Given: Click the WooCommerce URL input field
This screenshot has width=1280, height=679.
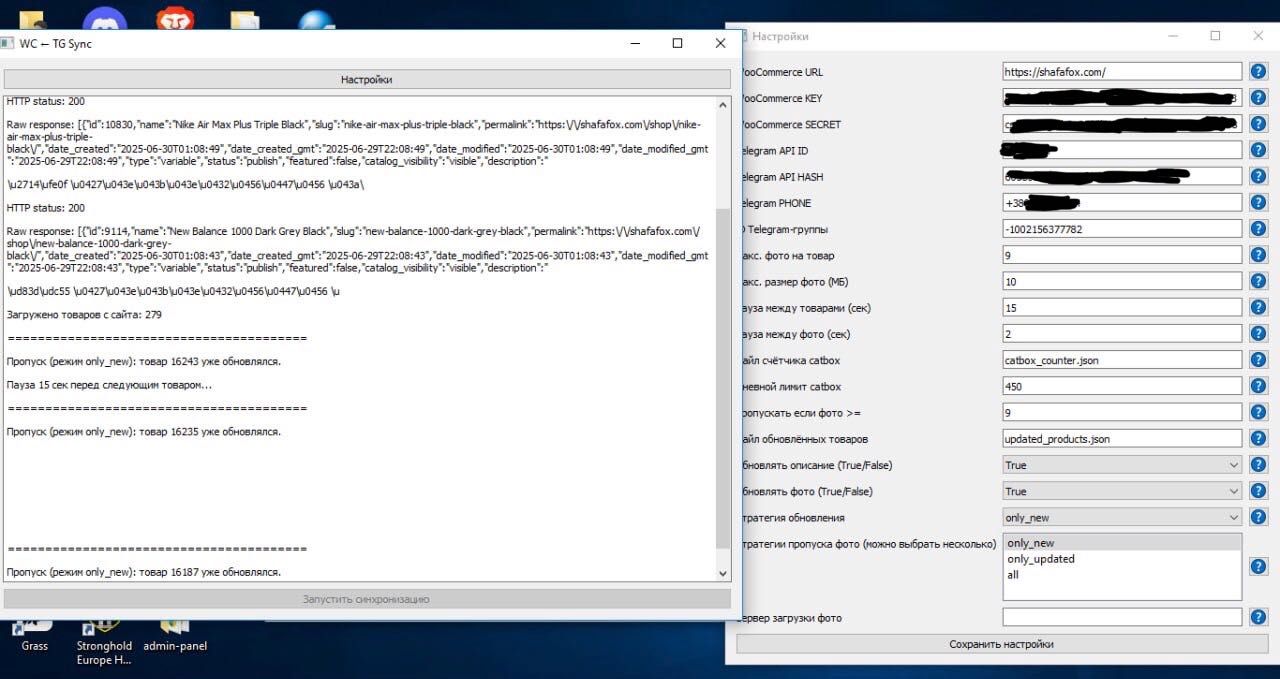Looking at the screenshot, I should point(1123,72).
